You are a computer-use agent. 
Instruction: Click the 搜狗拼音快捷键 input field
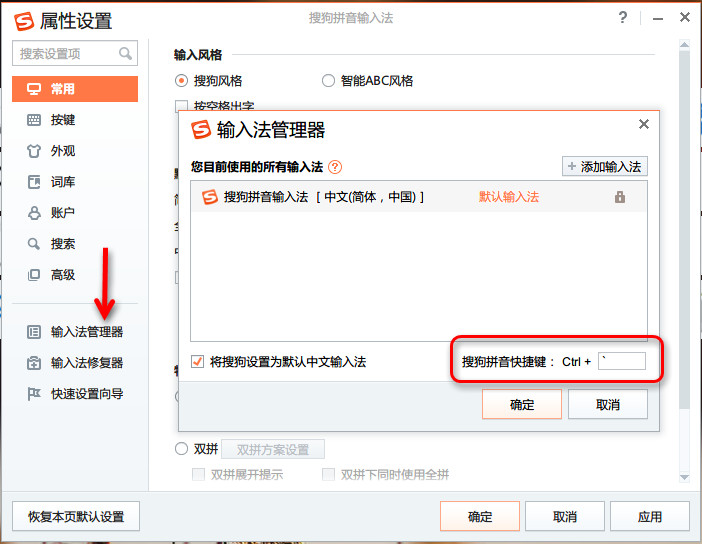point(621,362)
